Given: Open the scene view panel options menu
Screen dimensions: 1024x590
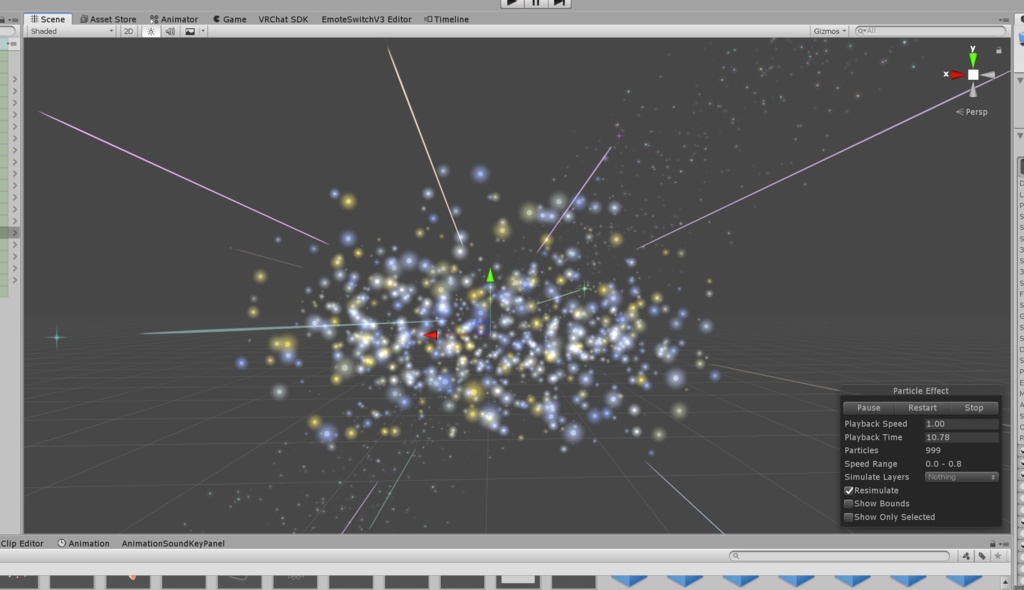Looking at the screenshot, I should (x=1004, y=19).
